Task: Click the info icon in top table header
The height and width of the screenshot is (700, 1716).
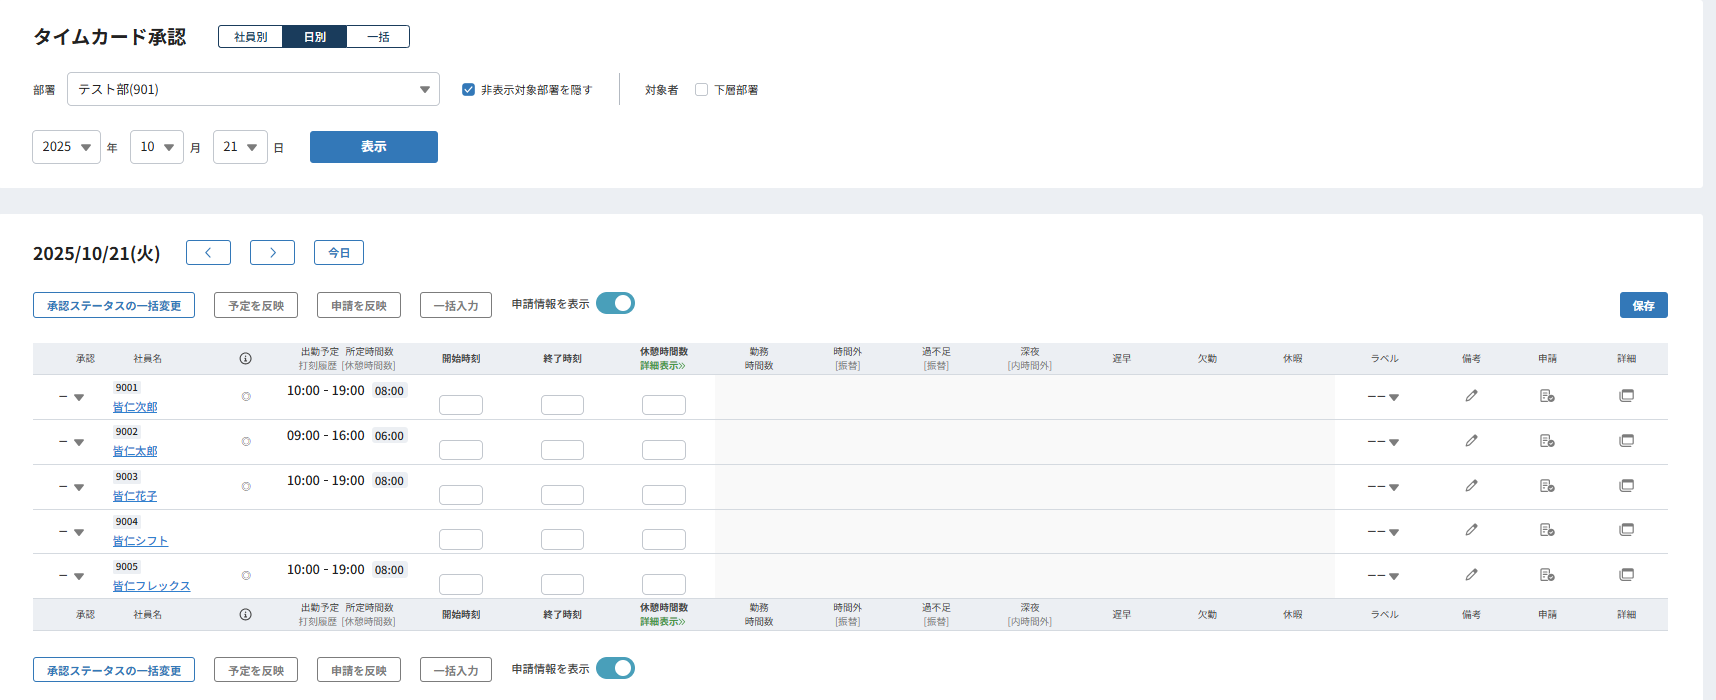Action: (245, 358)
